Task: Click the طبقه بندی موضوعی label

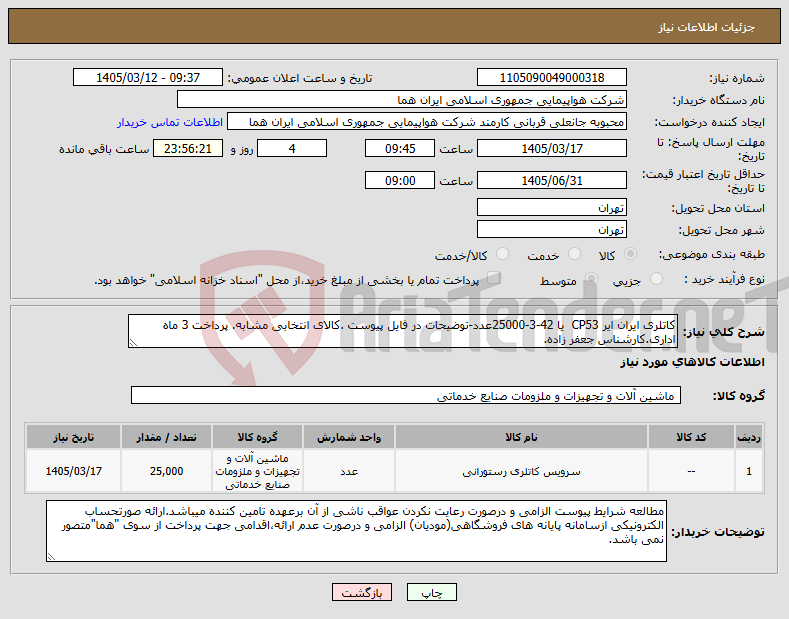Action: [x=712, y=255]
